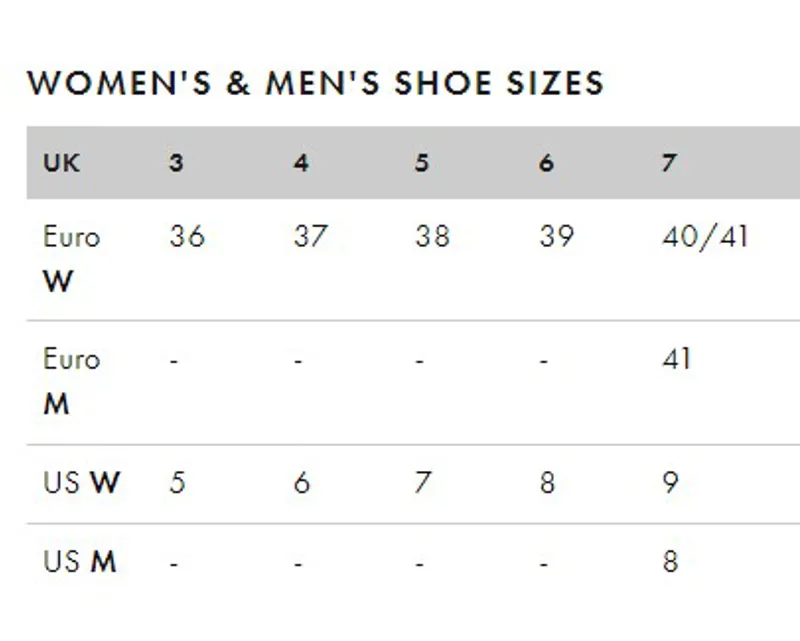Click the 40/41 Euro women's cell

[x=705, y=237]
